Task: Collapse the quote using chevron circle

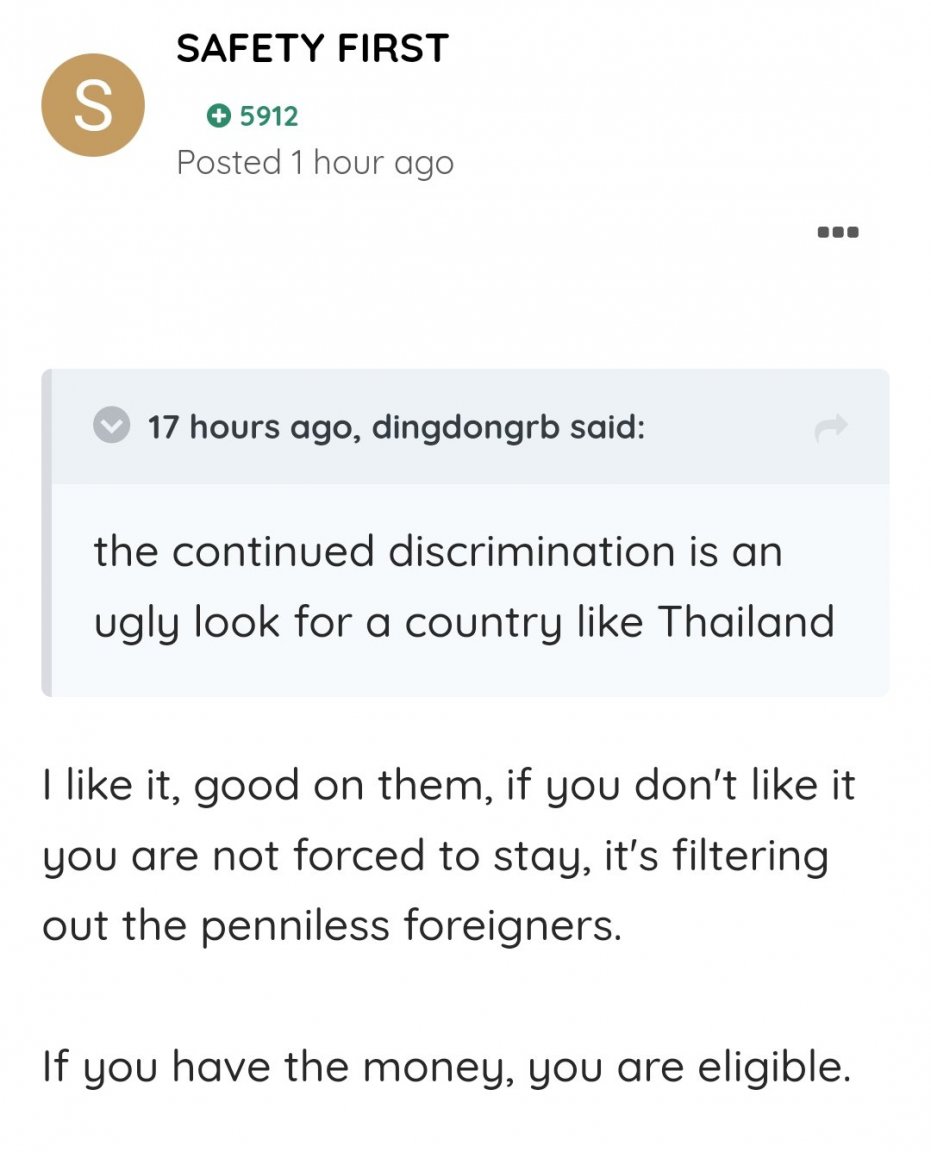Action: tap(112, 425)
